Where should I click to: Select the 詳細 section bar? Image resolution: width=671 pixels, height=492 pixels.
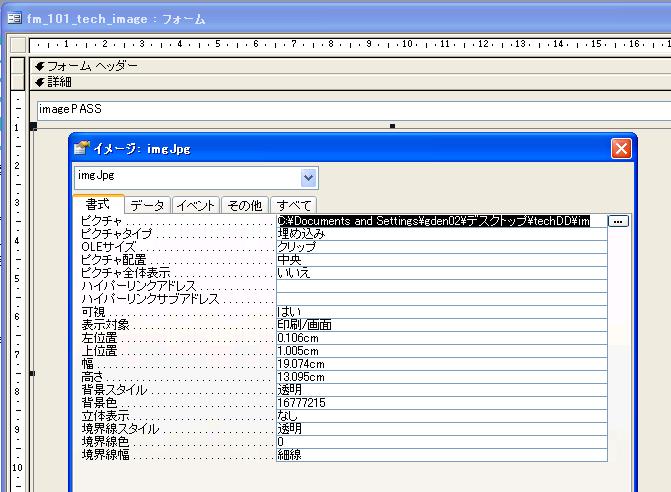tap(60, 81)
